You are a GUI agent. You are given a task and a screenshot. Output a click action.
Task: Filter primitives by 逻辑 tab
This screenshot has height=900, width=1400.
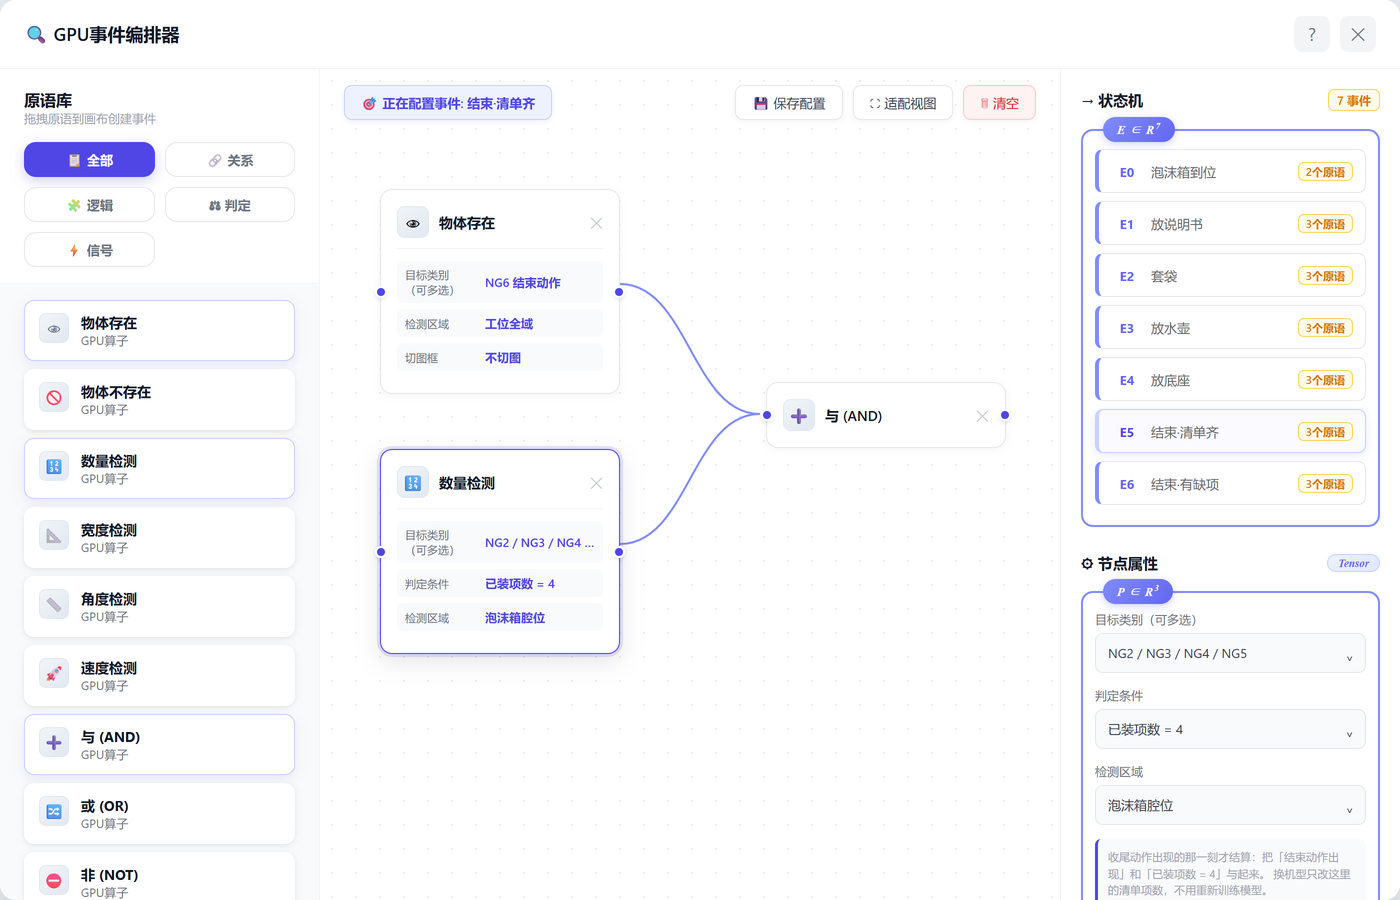[x=89, y=205]
